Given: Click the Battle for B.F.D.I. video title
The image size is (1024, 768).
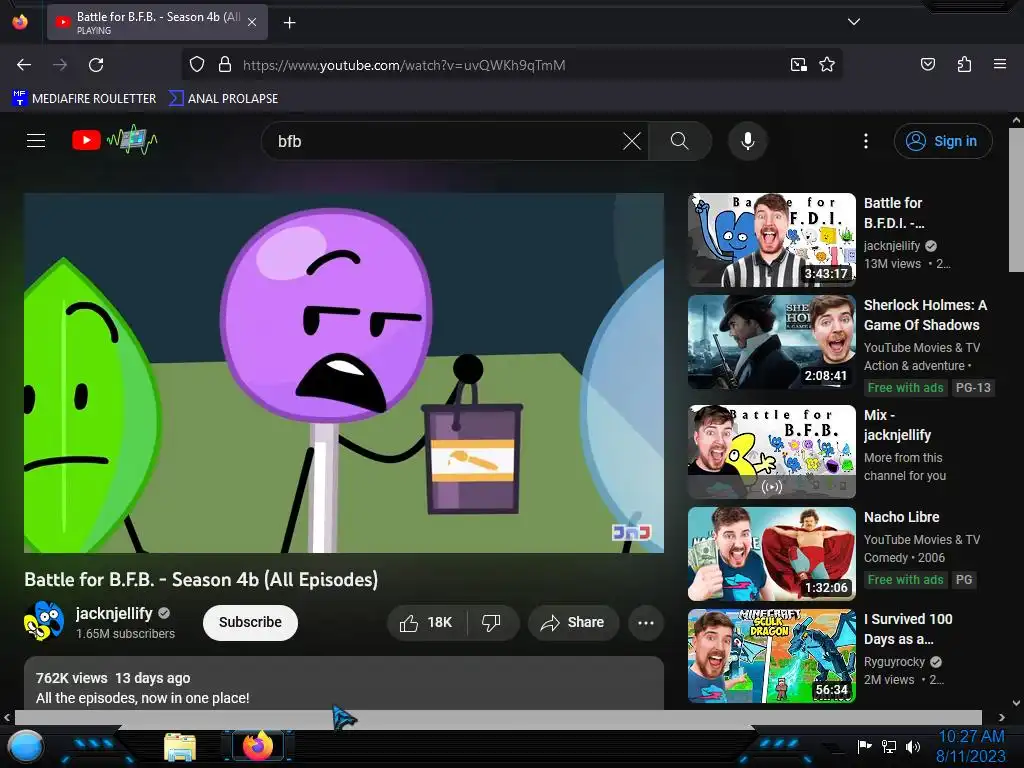Looking at the screenshot, I should (x=894, y=213).
